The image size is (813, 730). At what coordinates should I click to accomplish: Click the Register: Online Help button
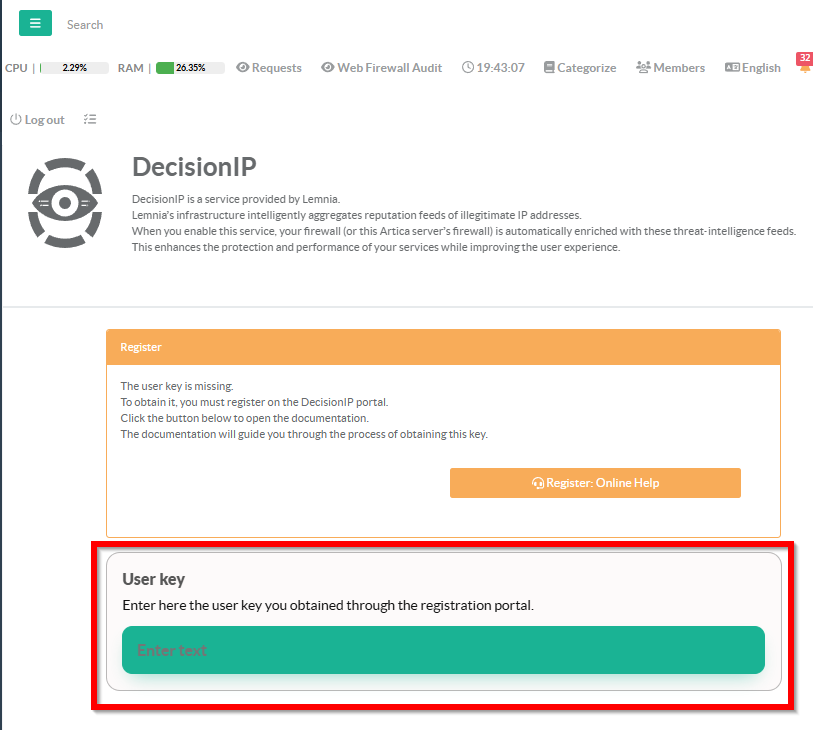tap(595, 483)
